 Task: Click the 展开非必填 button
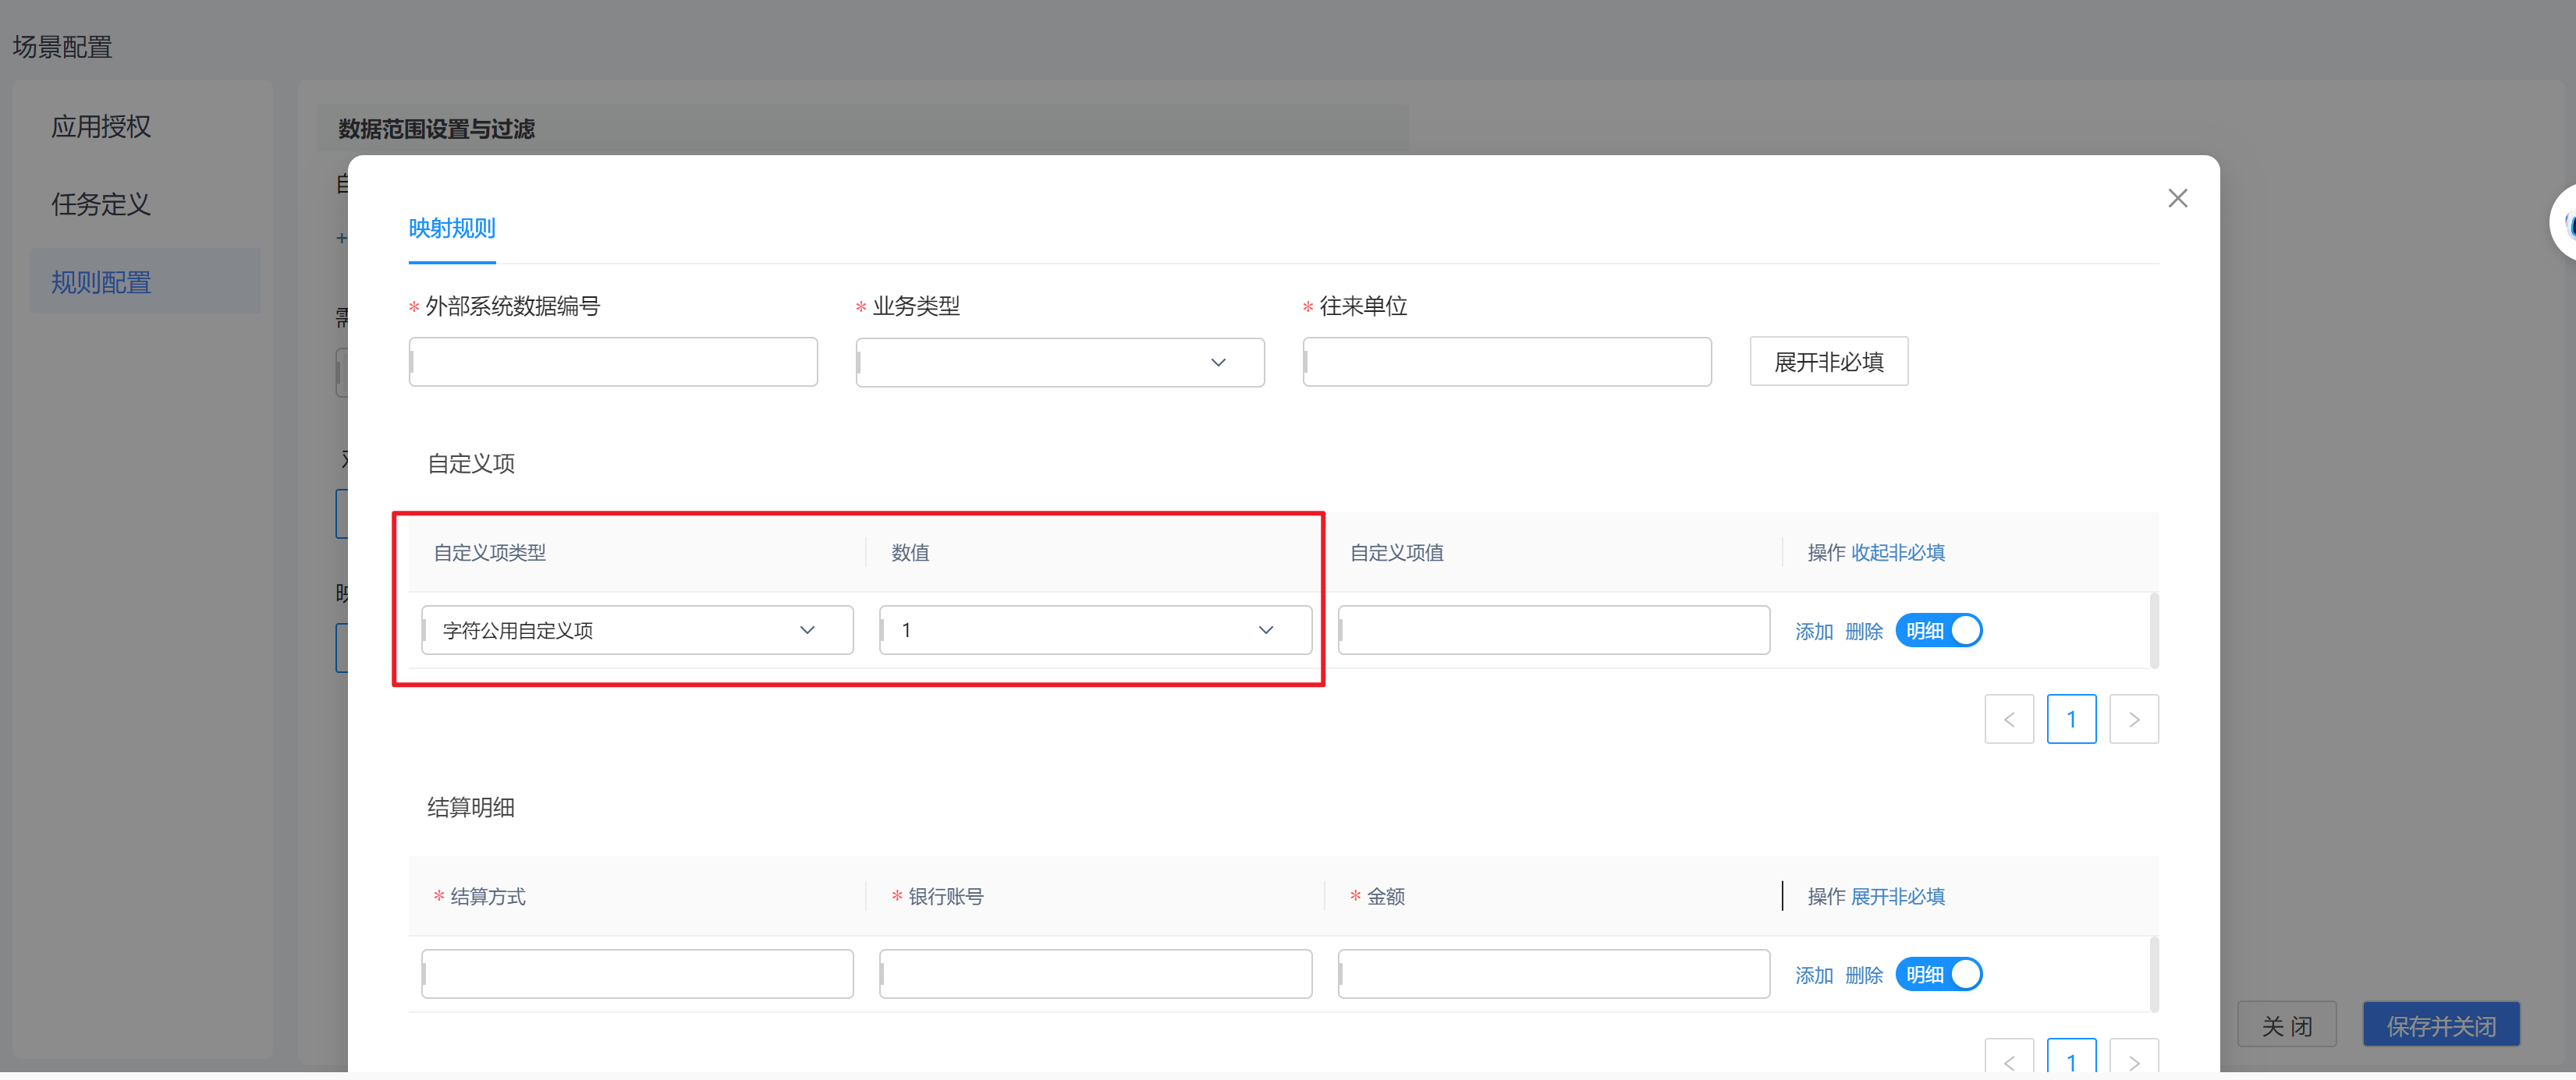click(1828, 362)
